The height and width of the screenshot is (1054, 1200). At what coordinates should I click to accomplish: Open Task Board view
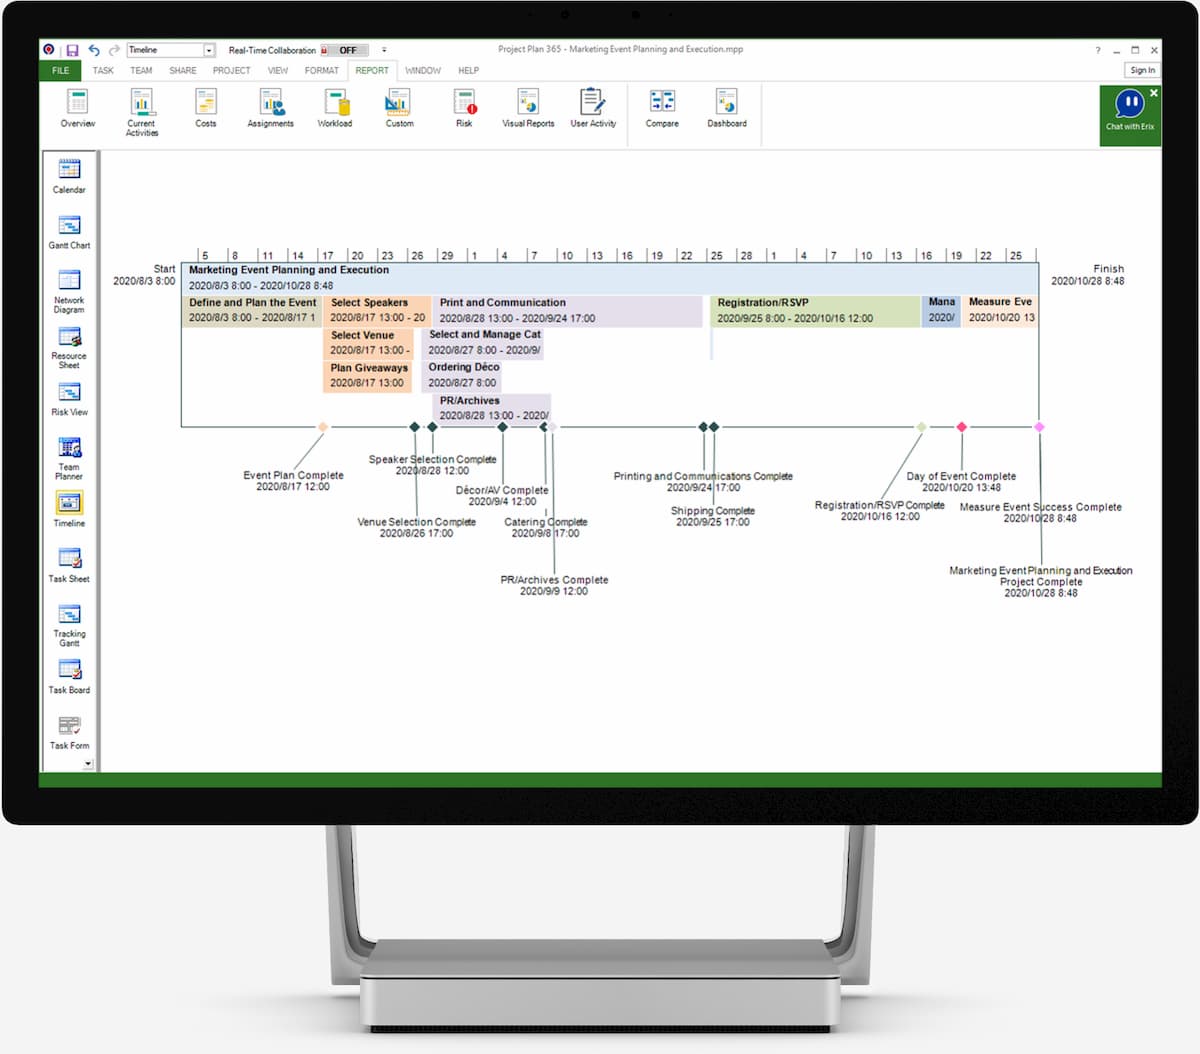pos(69,677)
